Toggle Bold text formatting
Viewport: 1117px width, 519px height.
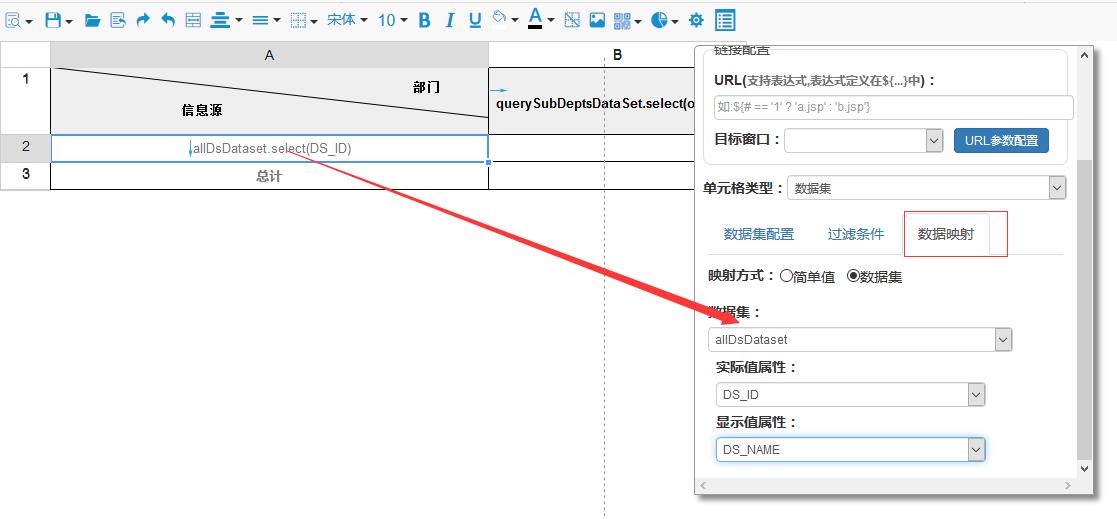point(424,20)
